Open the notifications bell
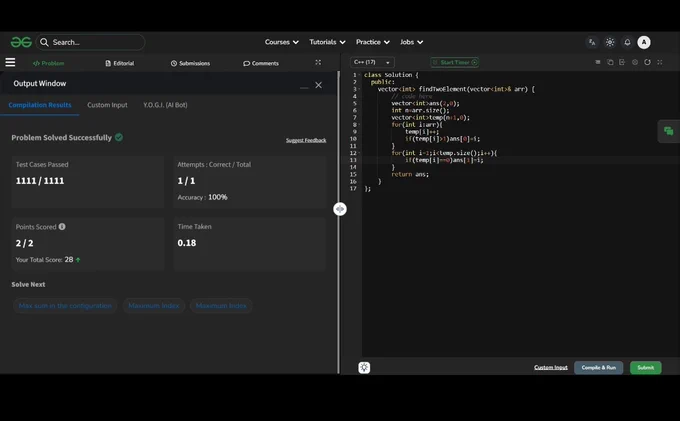 [x=627, y=42]
